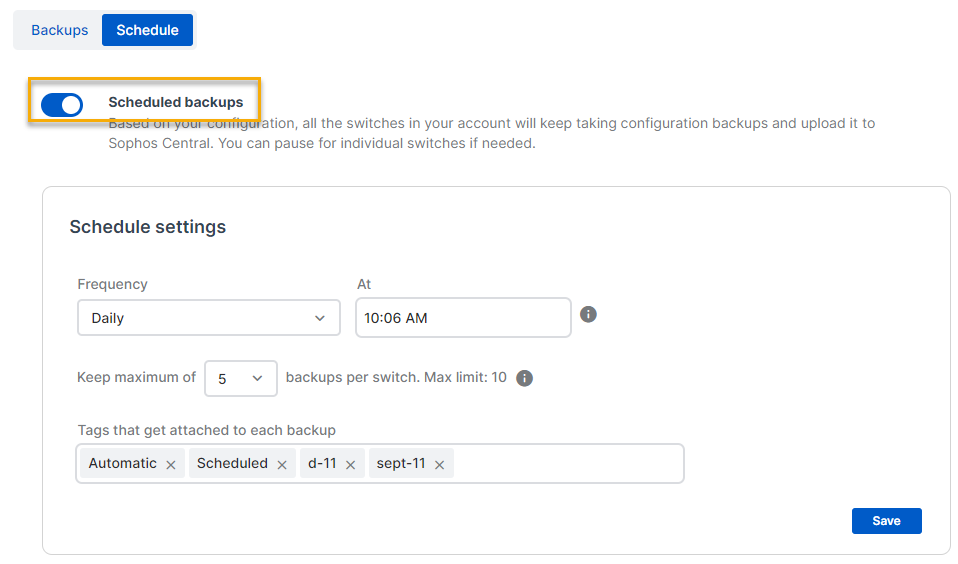
Task: Save the schedule settings
Action: click(x=886, y=521)
